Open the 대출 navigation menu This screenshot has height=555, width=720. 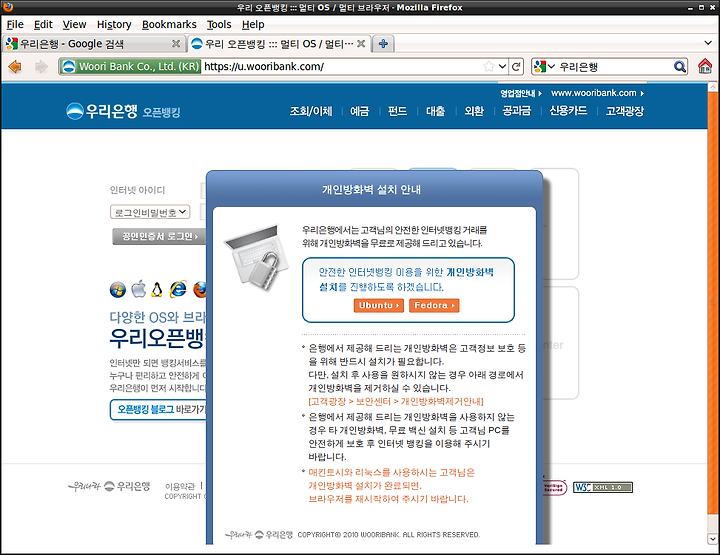pyautogui.click(x=435, y=111)
